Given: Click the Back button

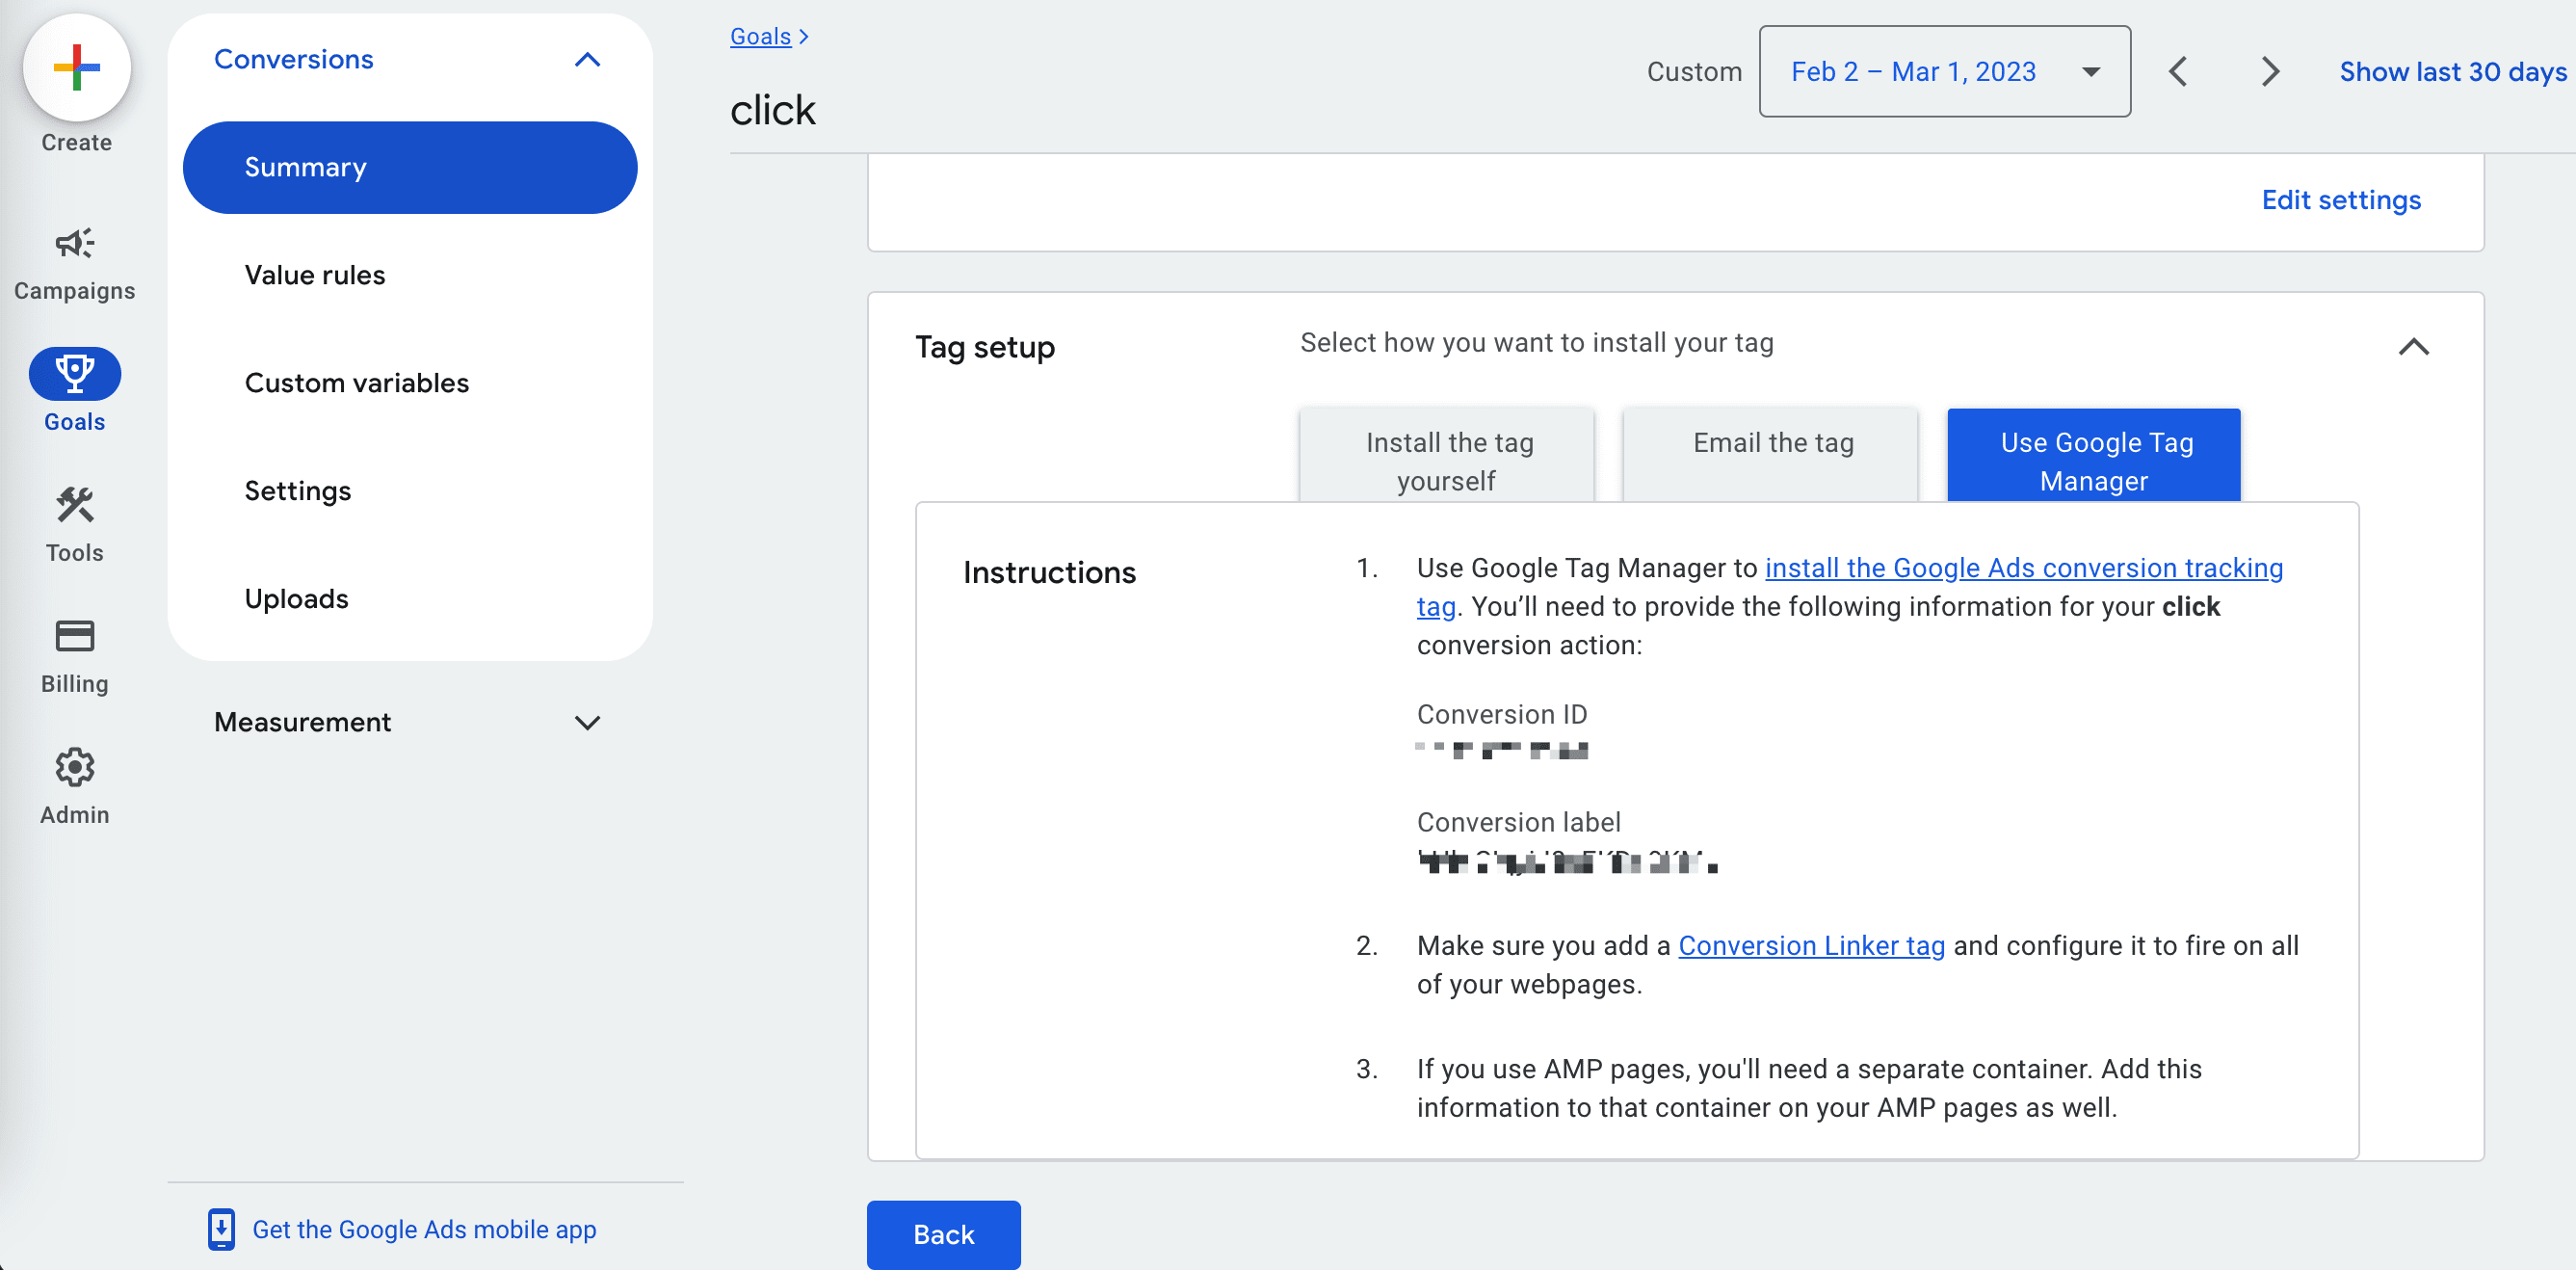Looking at the screenshot, I should [943, 1234].
